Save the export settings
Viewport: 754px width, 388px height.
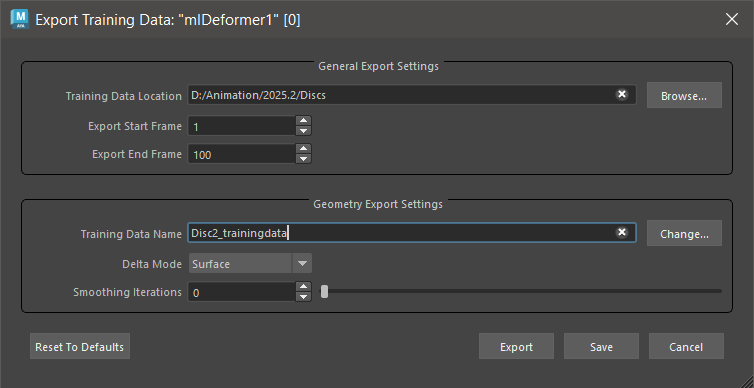601,346
